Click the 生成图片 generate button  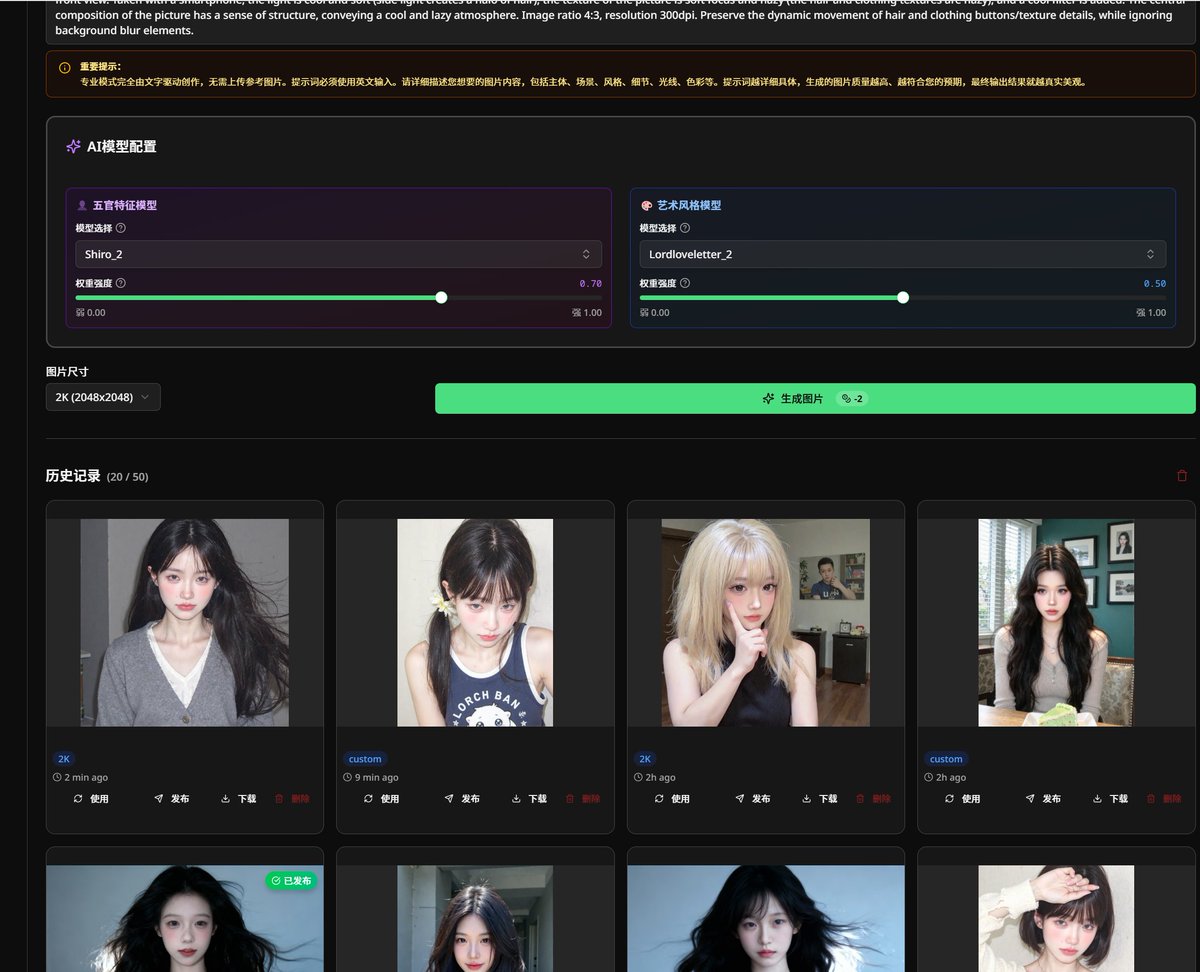(x=815, y=398)
